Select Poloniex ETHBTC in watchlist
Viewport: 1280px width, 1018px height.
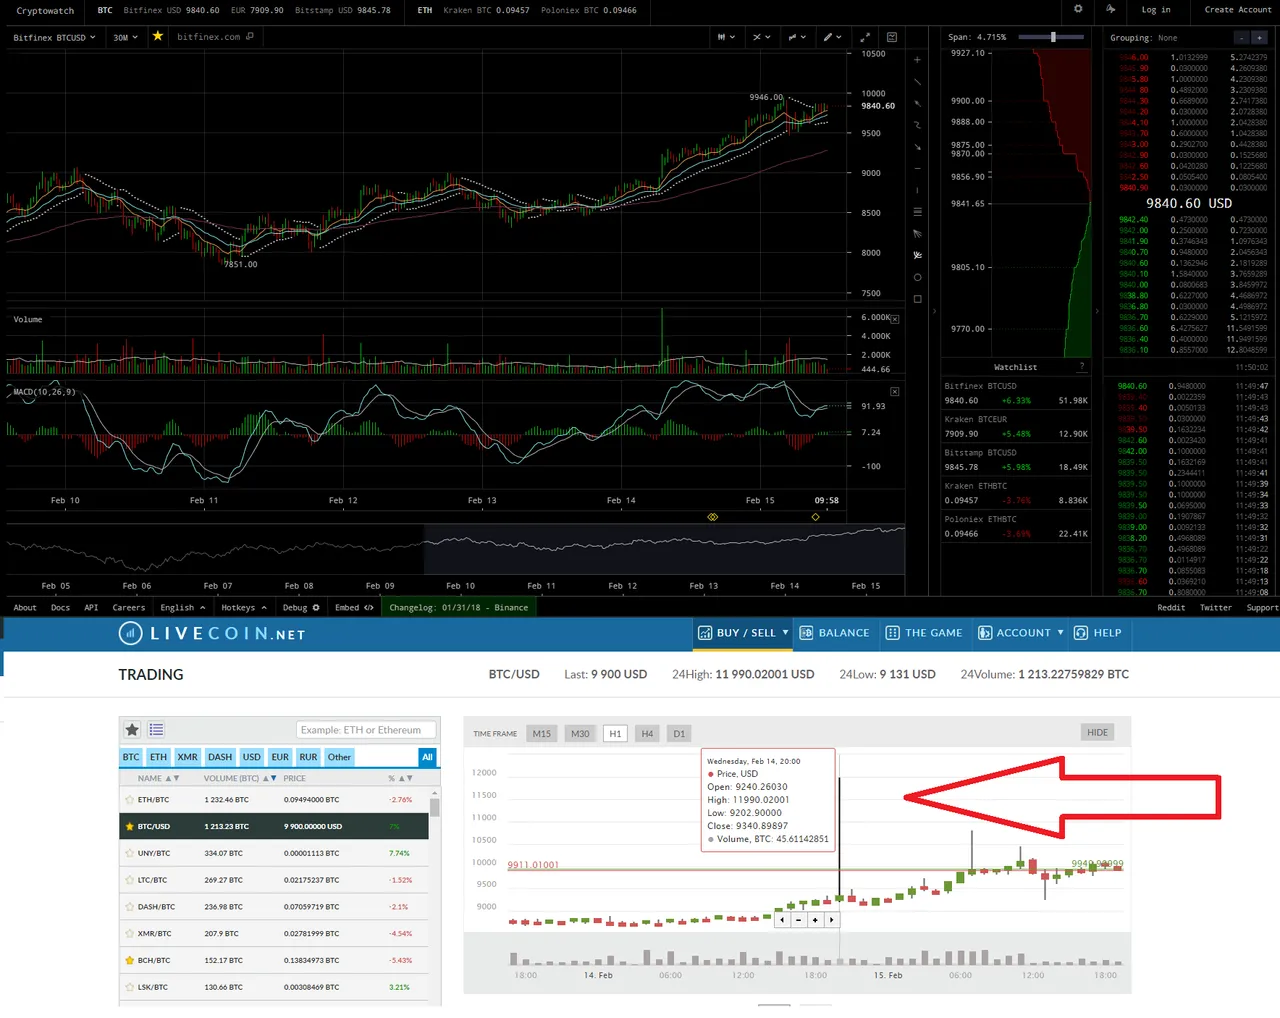coord(1016,527)
